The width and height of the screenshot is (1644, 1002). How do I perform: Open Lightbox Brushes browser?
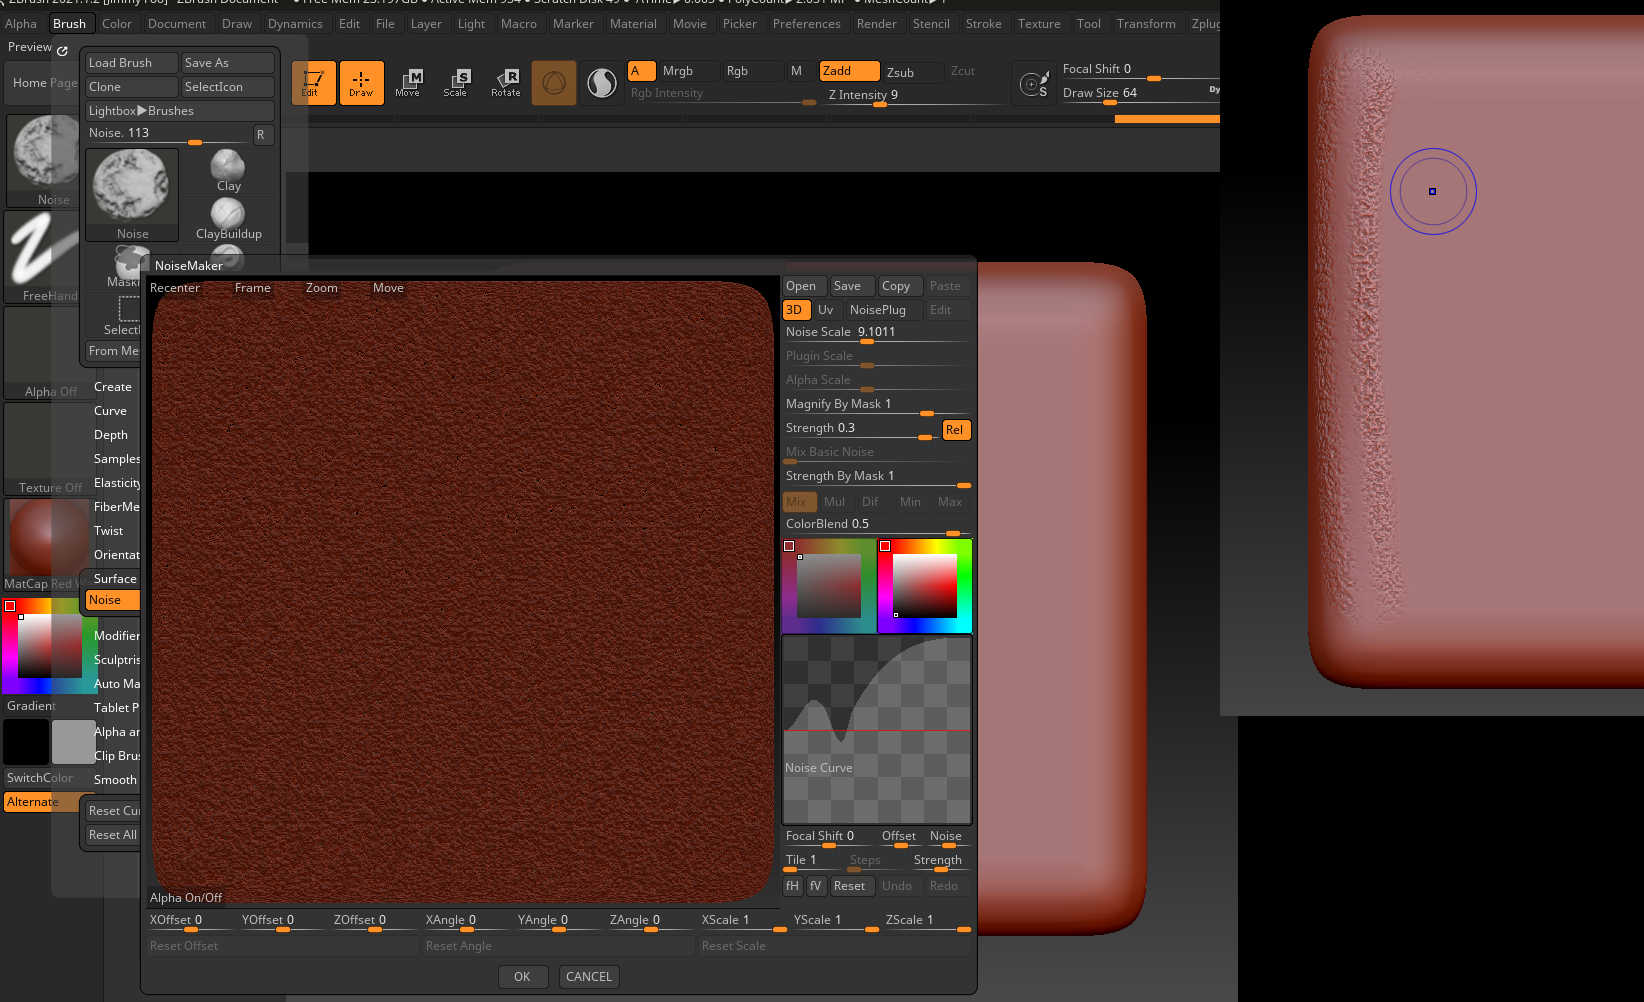179,111
